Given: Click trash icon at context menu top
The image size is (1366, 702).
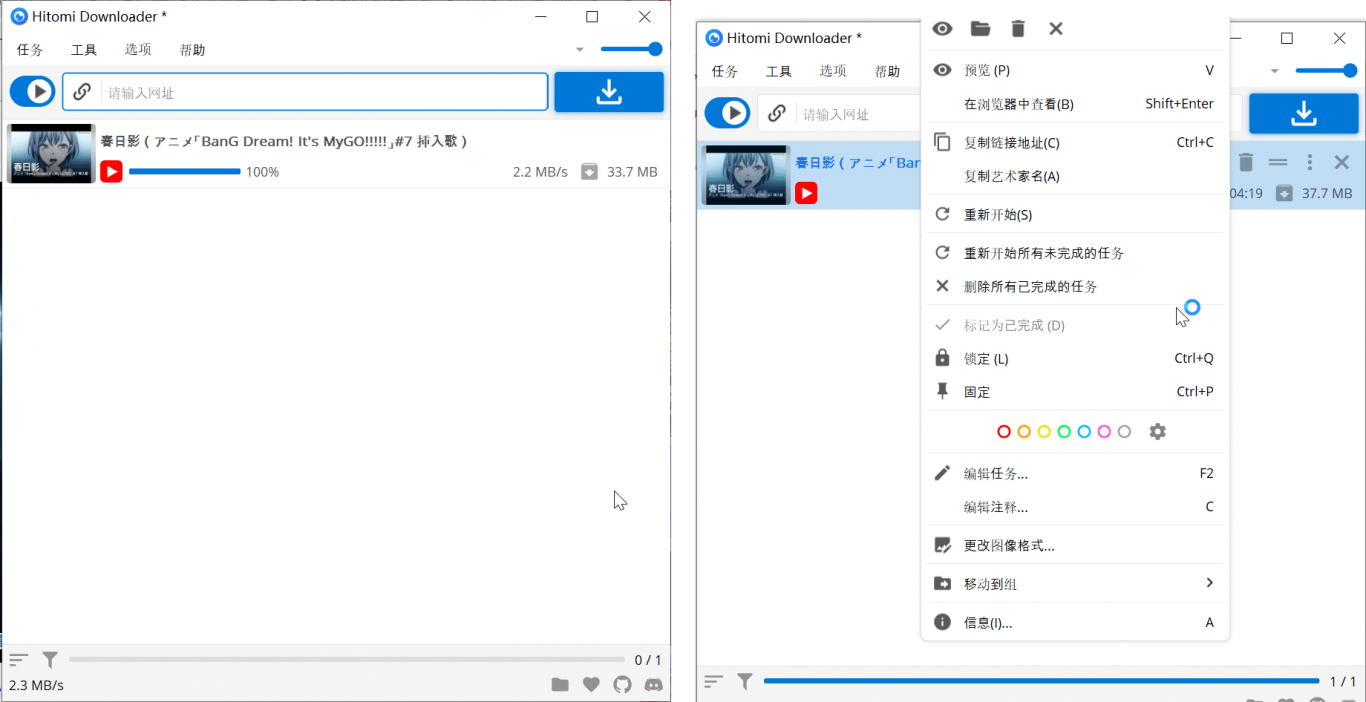Looking at the screenshot, I should (x=1018, y=29).
